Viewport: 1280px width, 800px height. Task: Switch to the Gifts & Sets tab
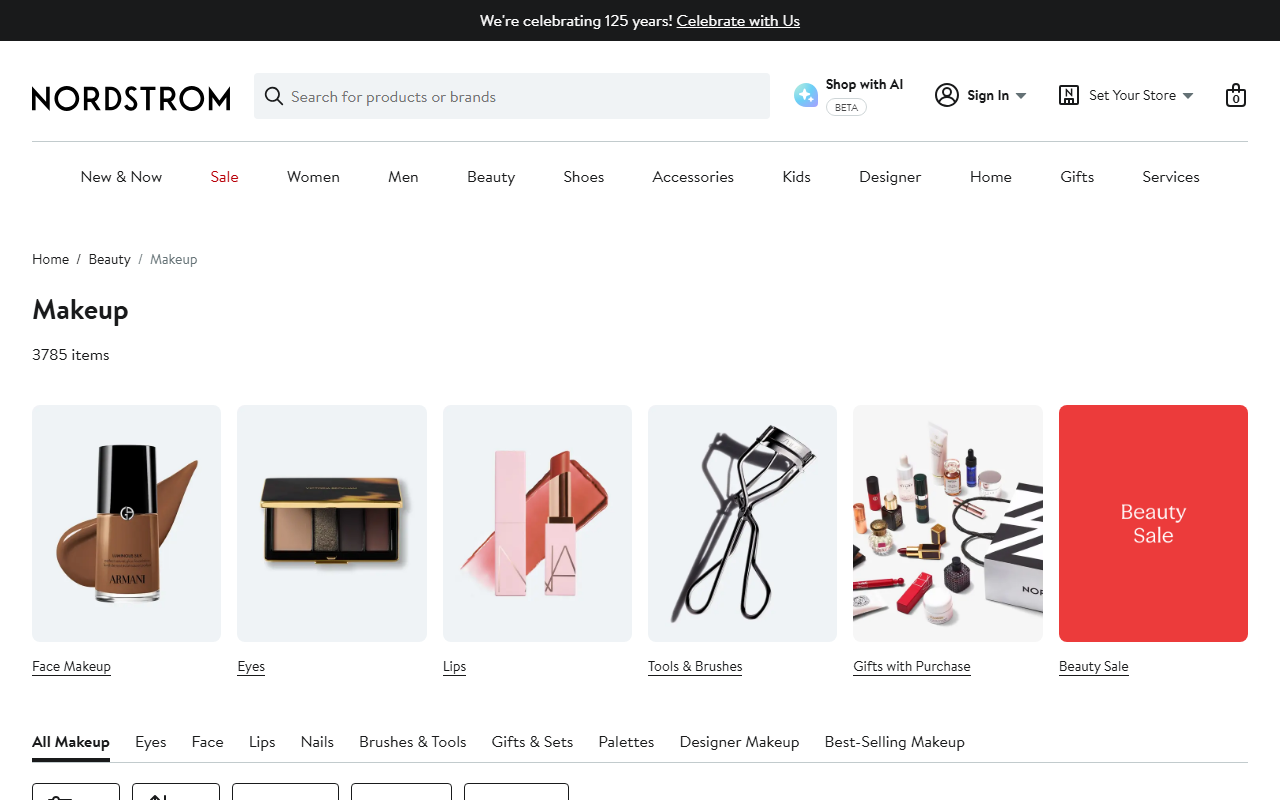pyautogui.click(x=532, y=742)
